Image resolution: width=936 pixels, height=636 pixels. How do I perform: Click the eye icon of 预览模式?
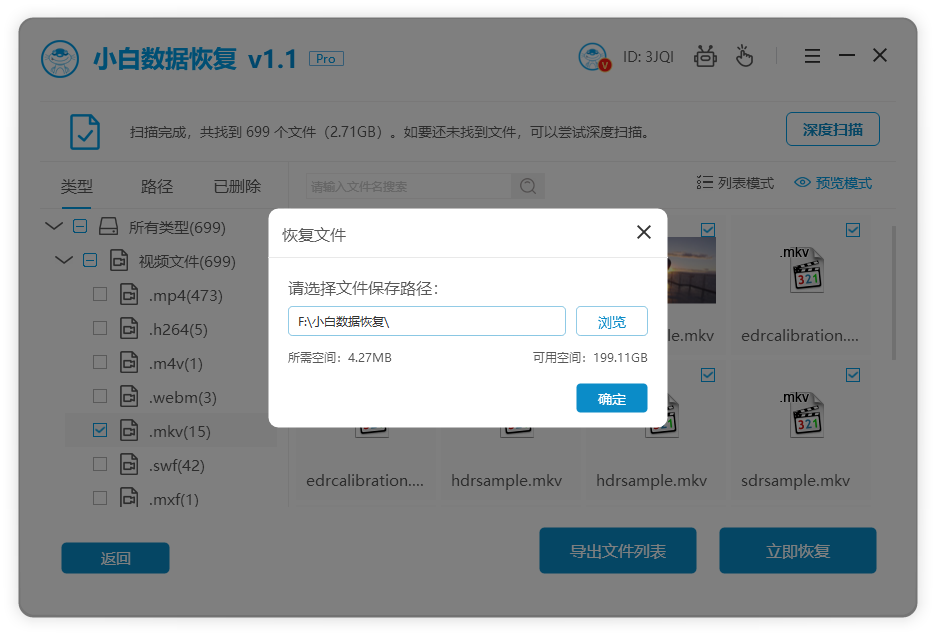click(802, 183)
